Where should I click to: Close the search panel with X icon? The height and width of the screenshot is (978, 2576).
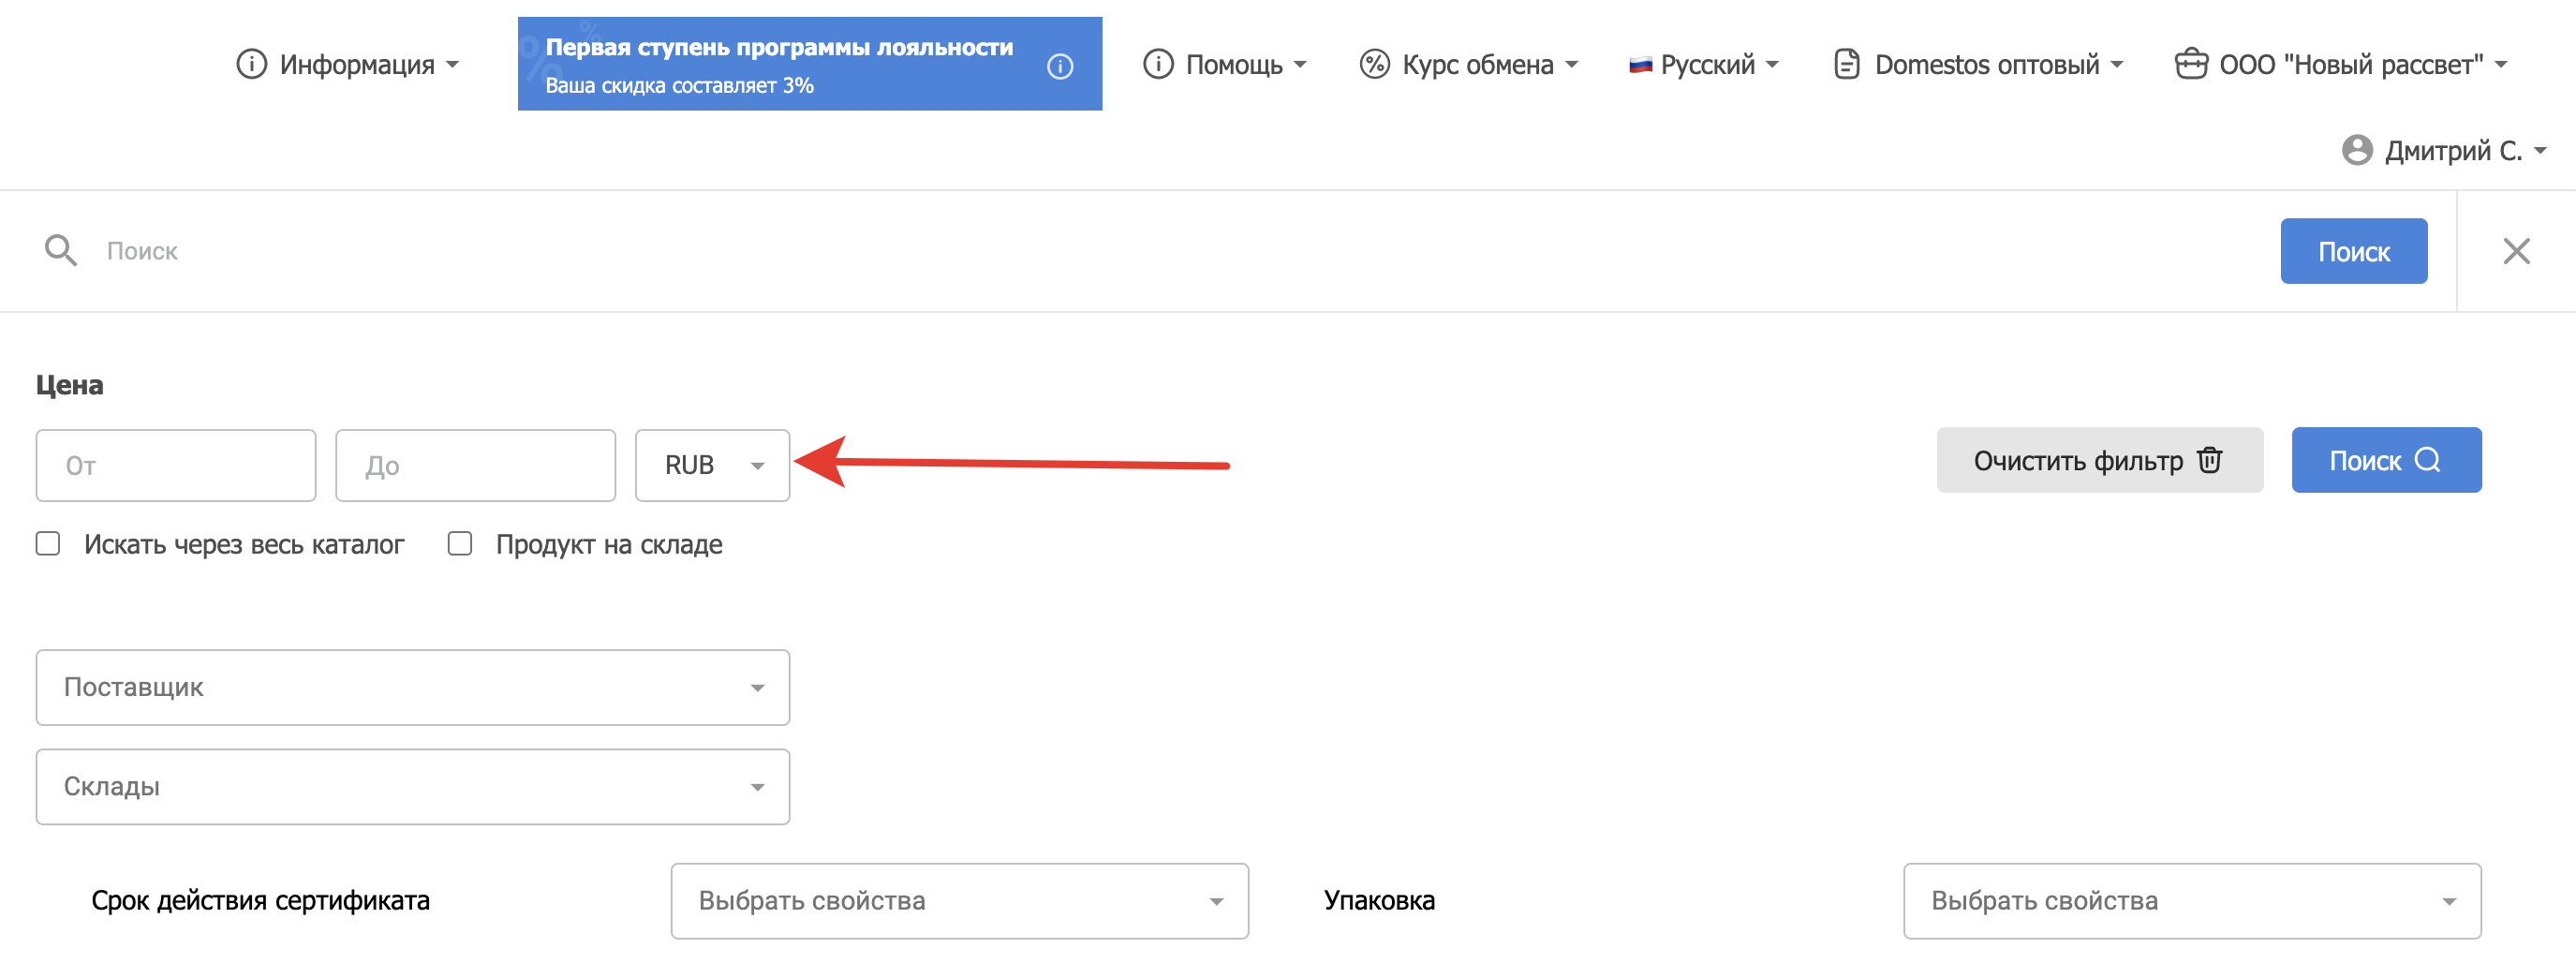pyautogui.click(x=2516, y=251)
